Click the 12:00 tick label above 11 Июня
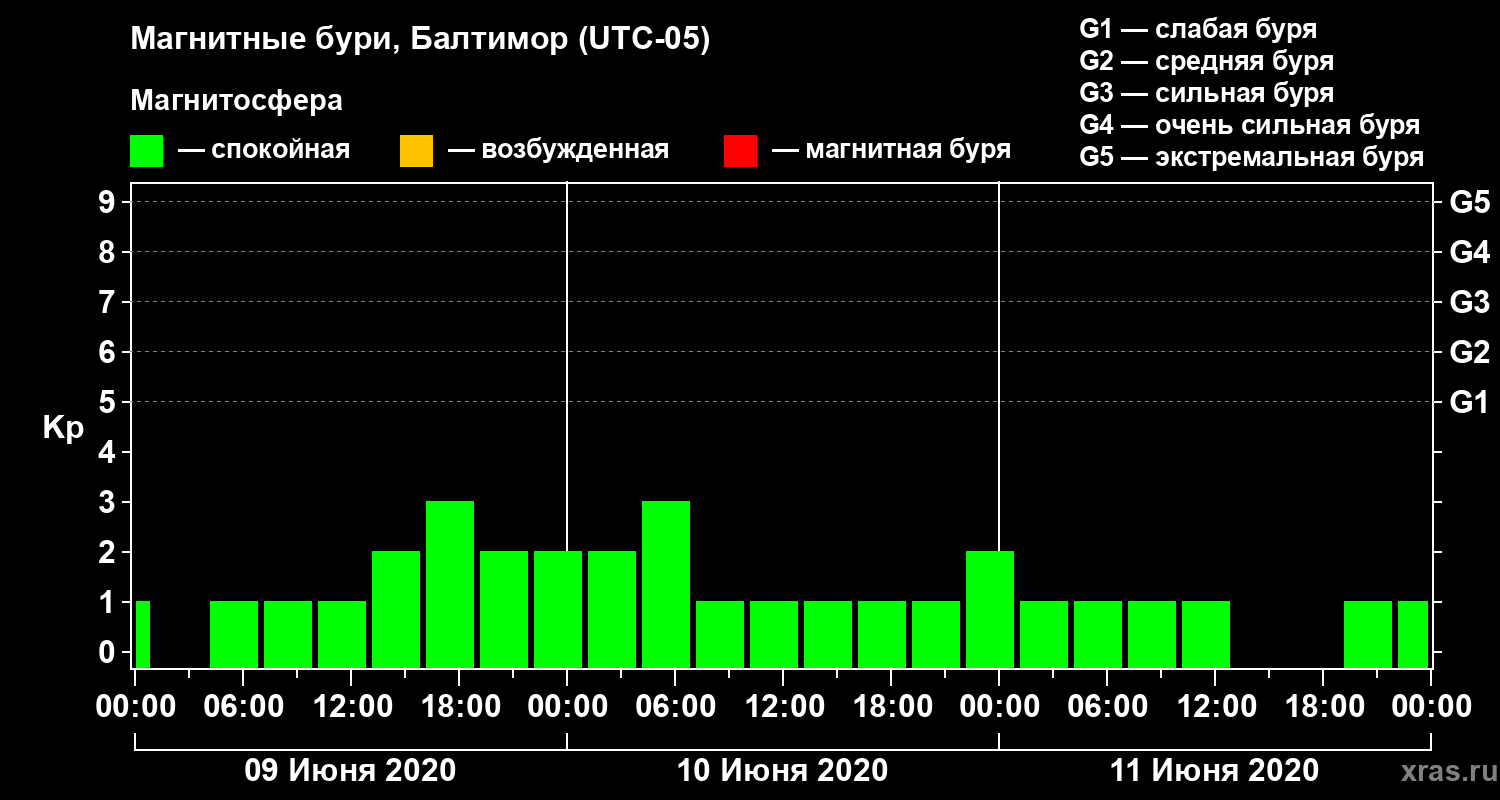The height and width of the screenshot is (800, 1500). click(x=1215, y=706)
